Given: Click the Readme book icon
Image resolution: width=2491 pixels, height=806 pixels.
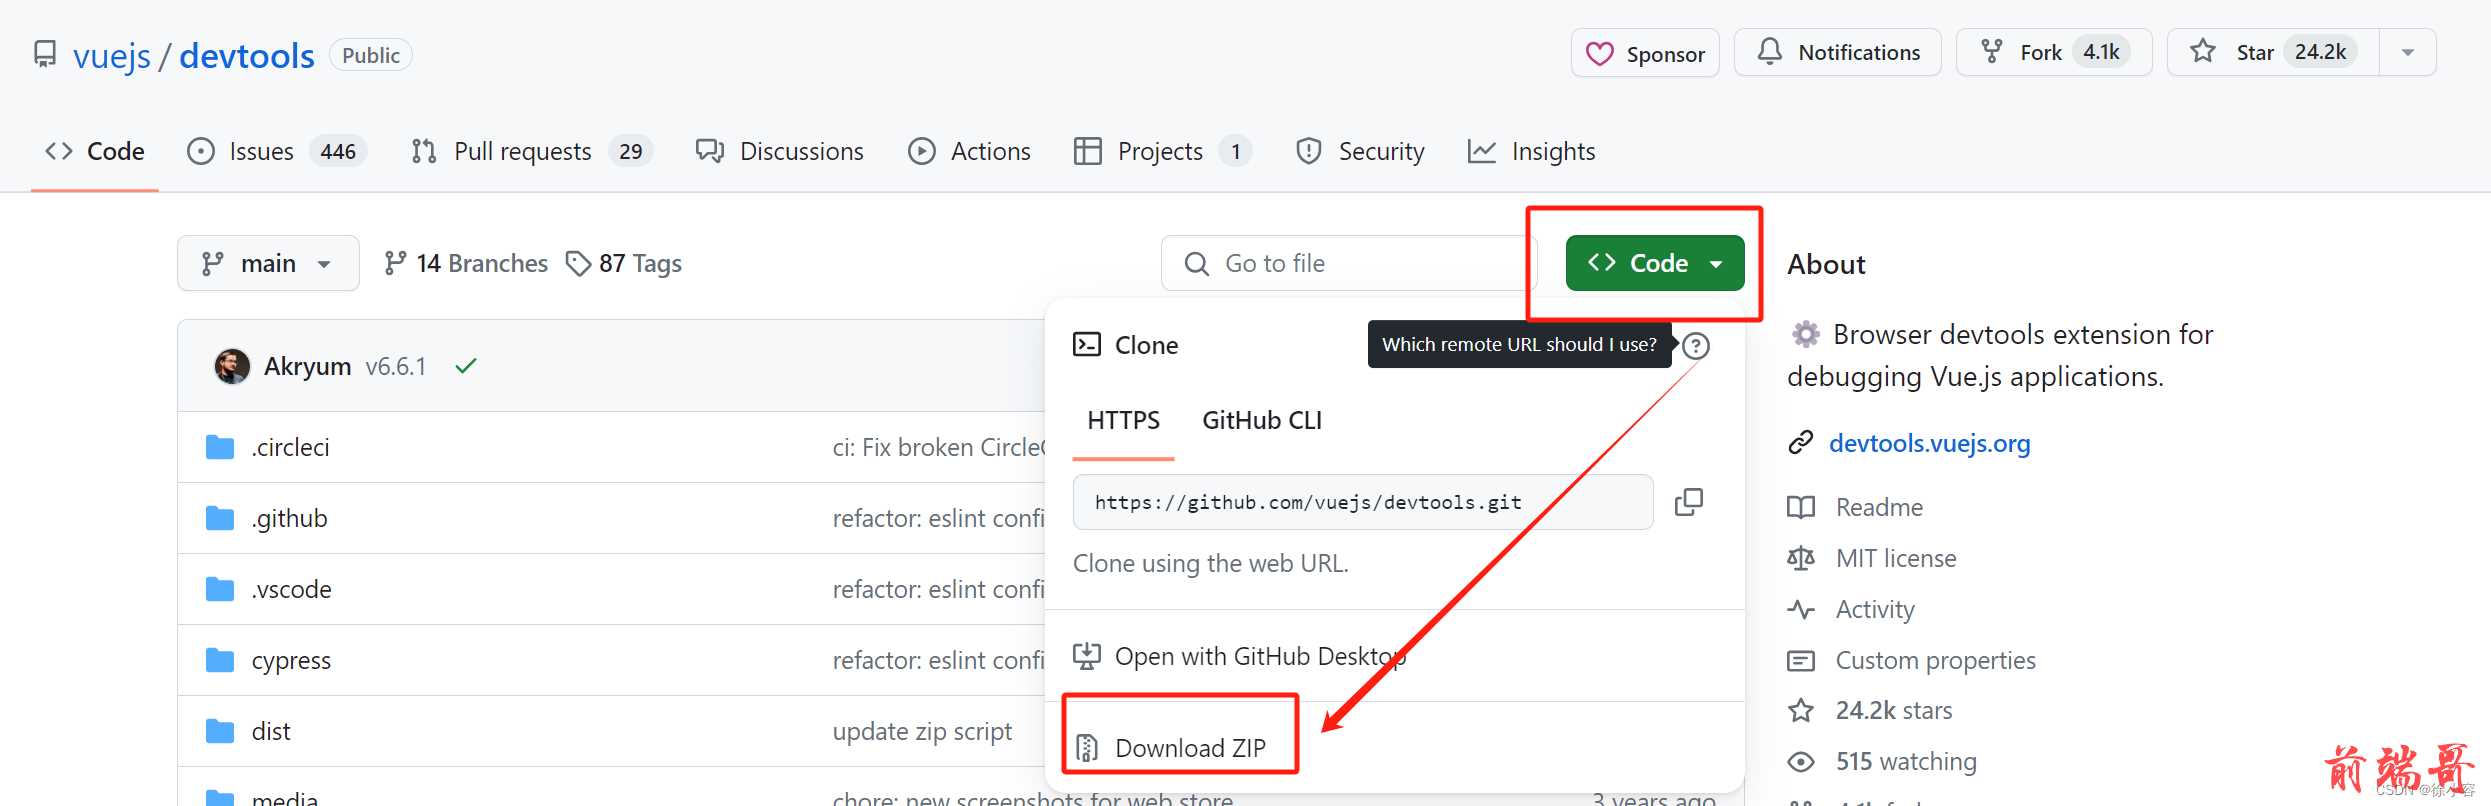Looking at the screenshot, I should [x=1801, y=507].
